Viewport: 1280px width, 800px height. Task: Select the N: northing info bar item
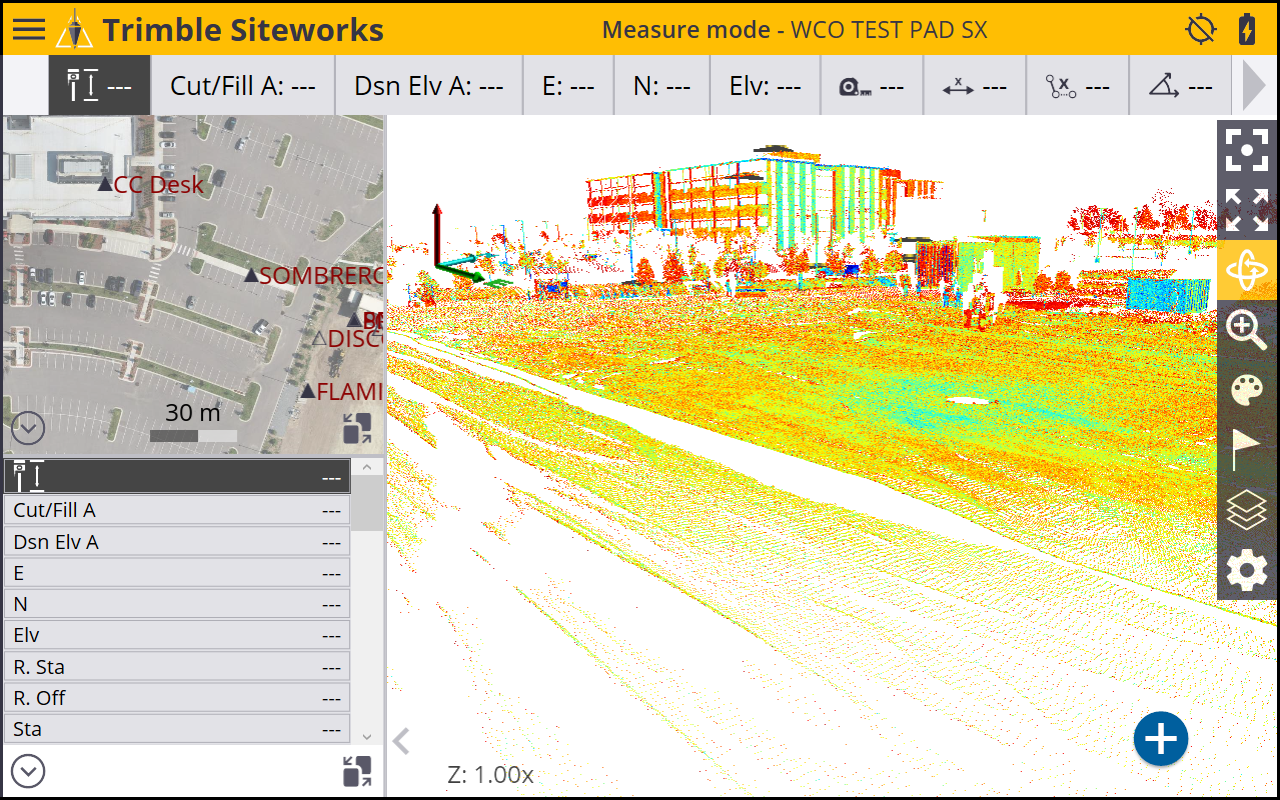662,85
